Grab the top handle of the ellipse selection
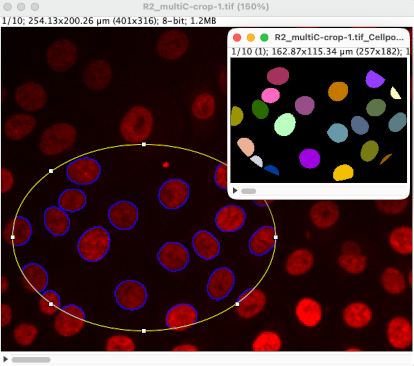Viewport: 414px width, 366px height. (x=144, y=144)
